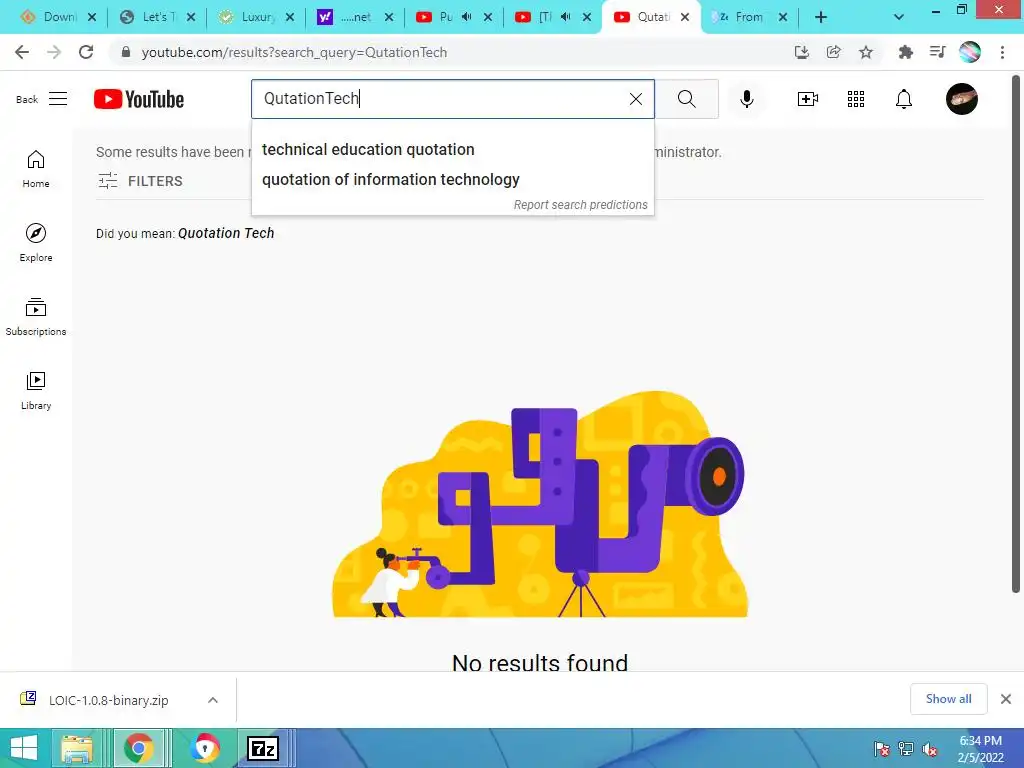Open Windows Start button

24,748
